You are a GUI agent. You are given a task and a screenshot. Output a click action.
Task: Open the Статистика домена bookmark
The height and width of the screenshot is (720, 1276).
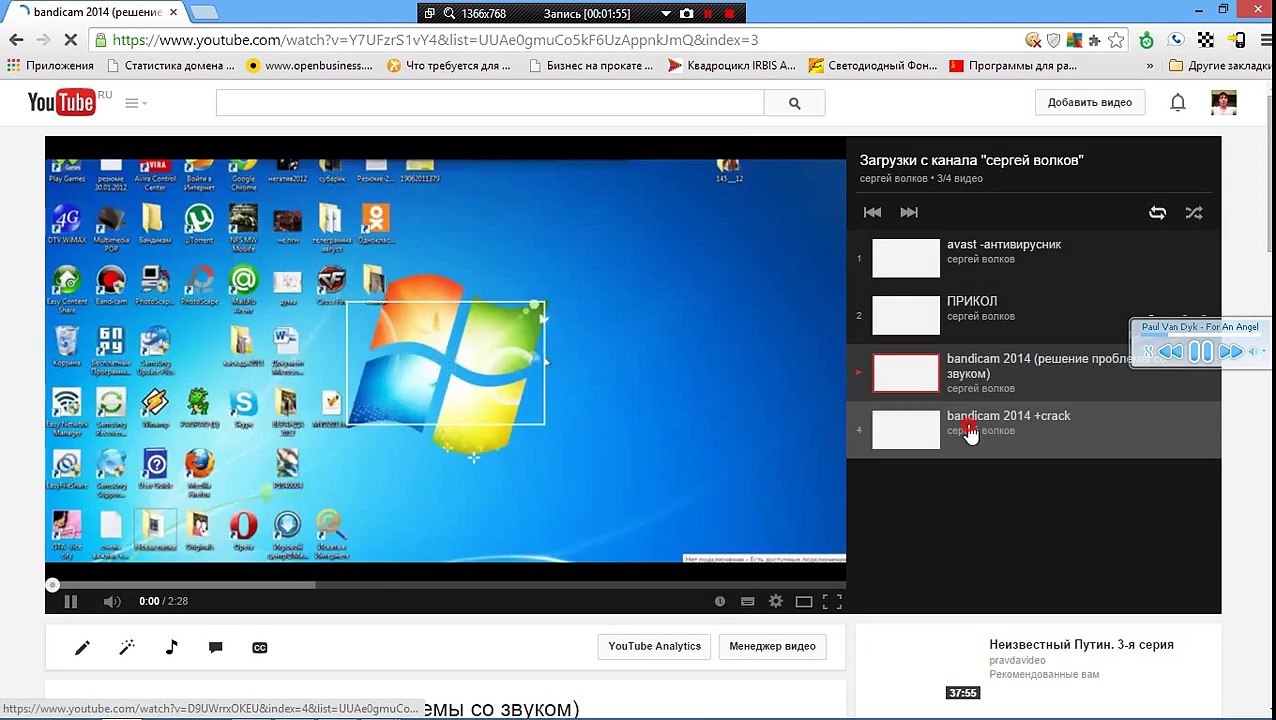(x=169, y=66)
